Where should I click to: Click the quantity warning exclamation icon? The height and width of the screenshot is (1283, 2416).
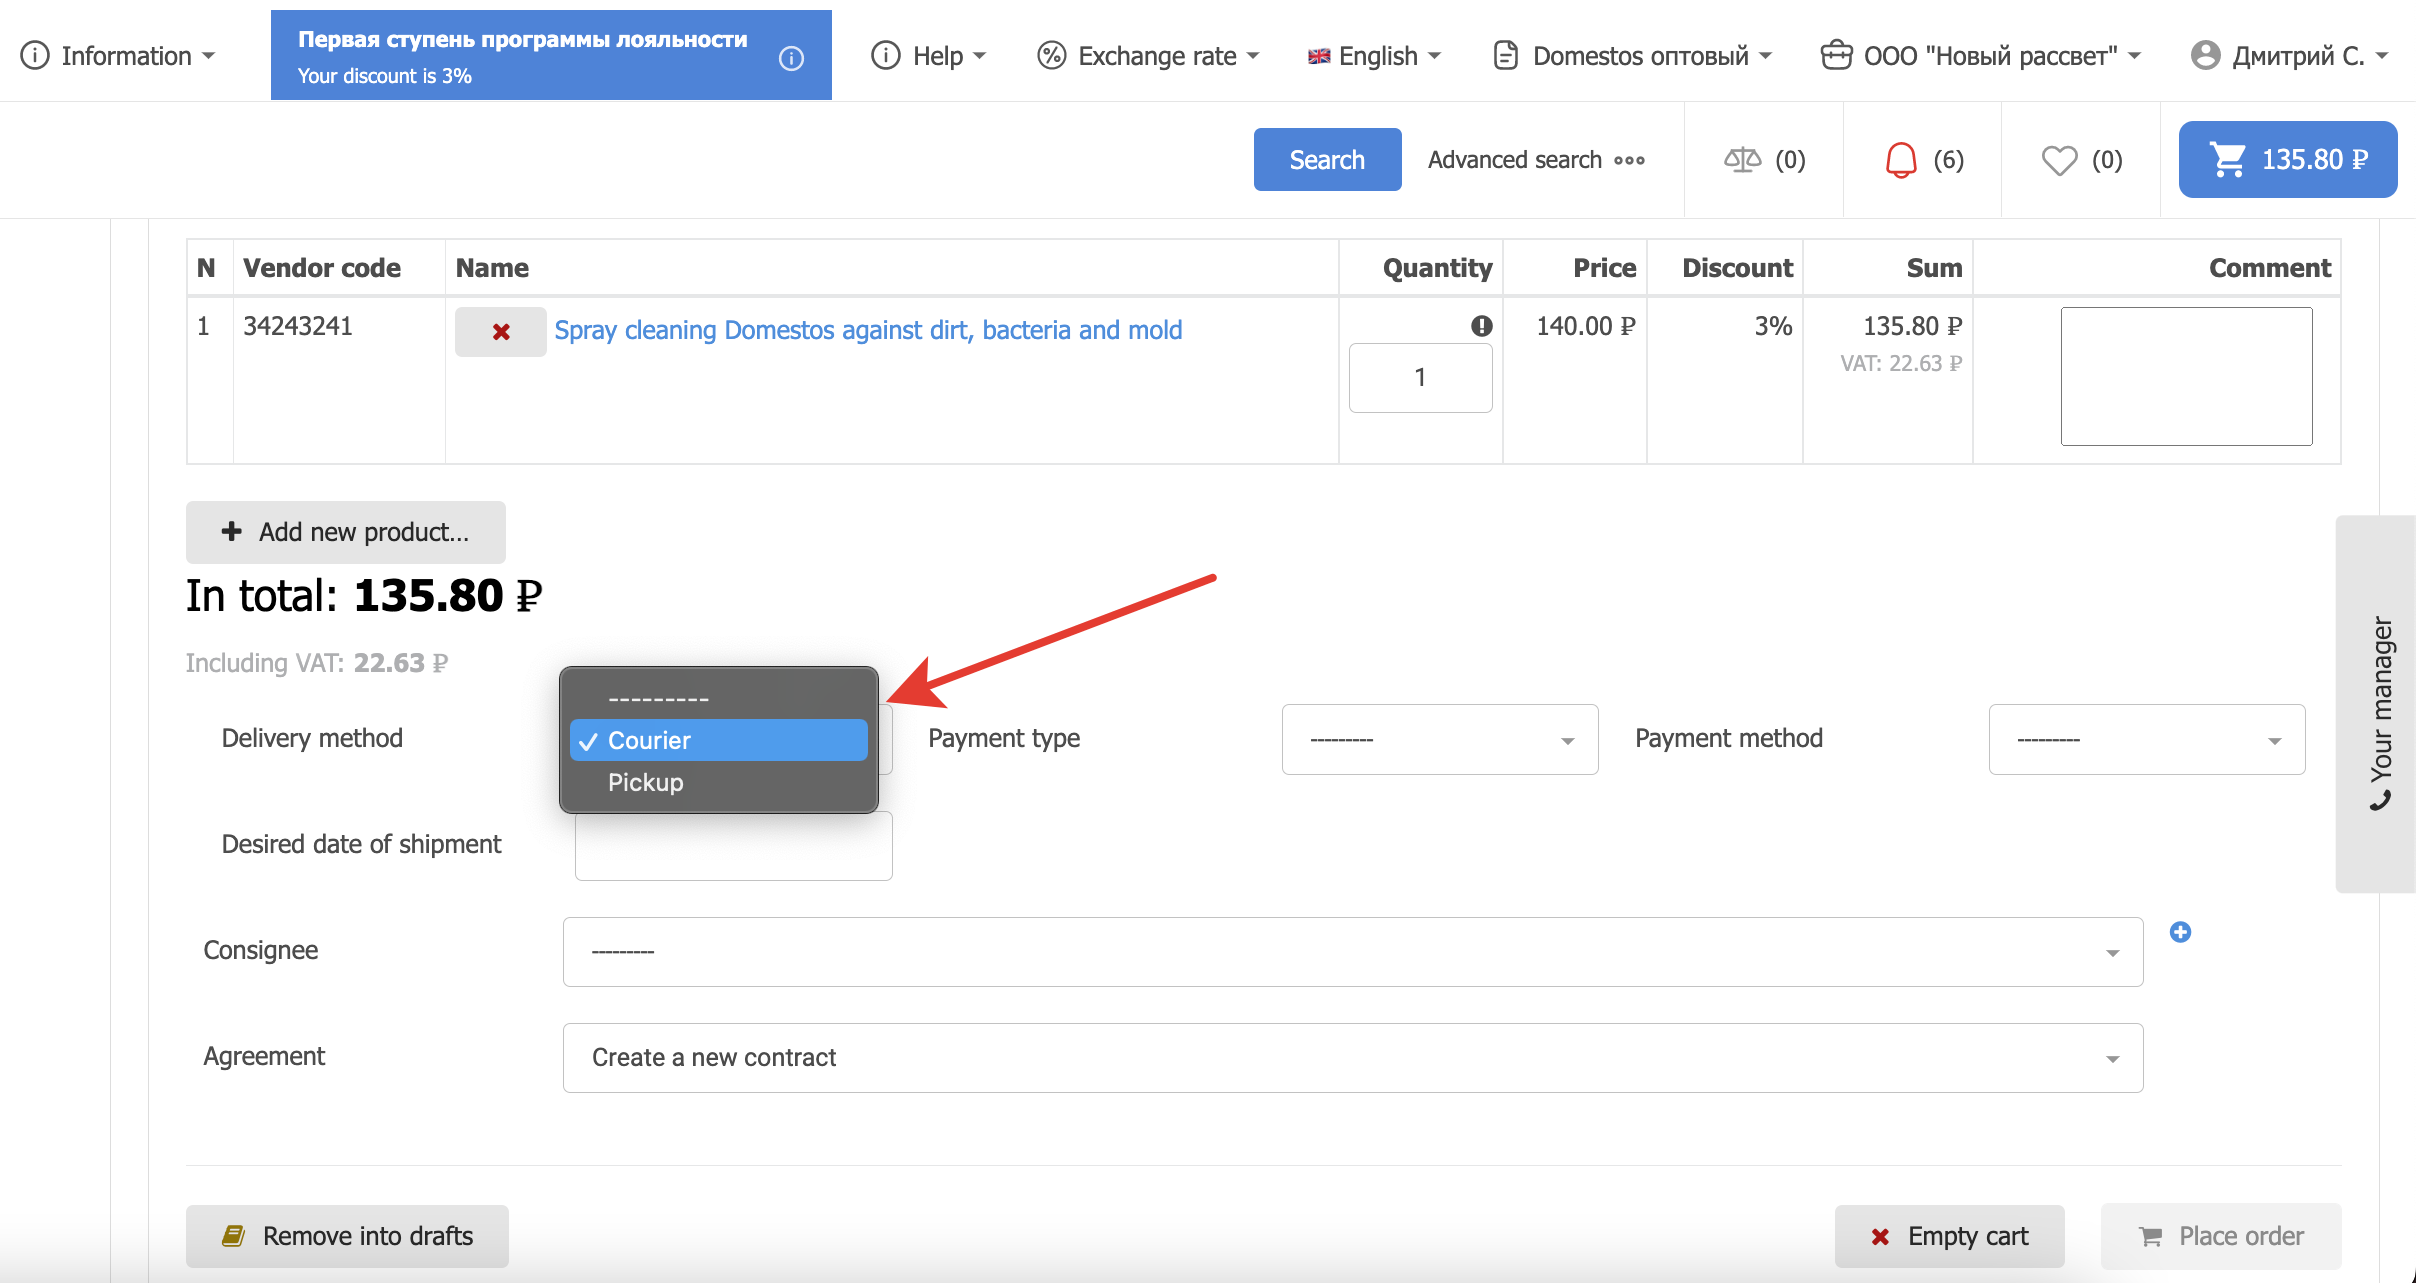click(x=1481, y=326)
